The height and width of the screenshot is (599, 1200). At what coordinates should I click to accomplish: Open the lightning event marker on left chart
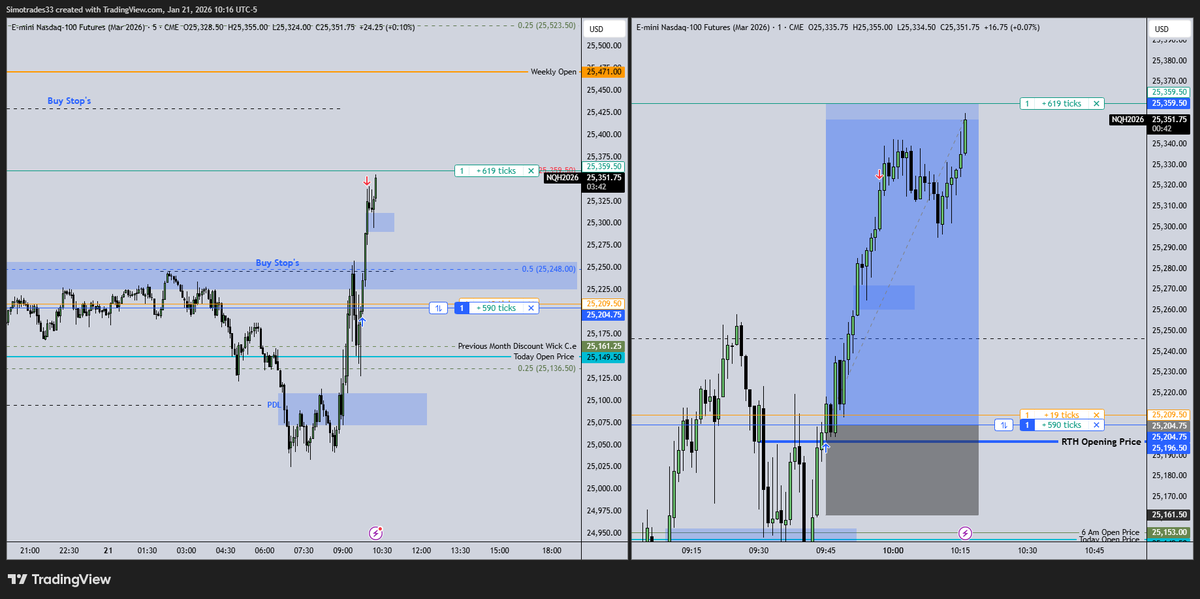tap(376, 534)
